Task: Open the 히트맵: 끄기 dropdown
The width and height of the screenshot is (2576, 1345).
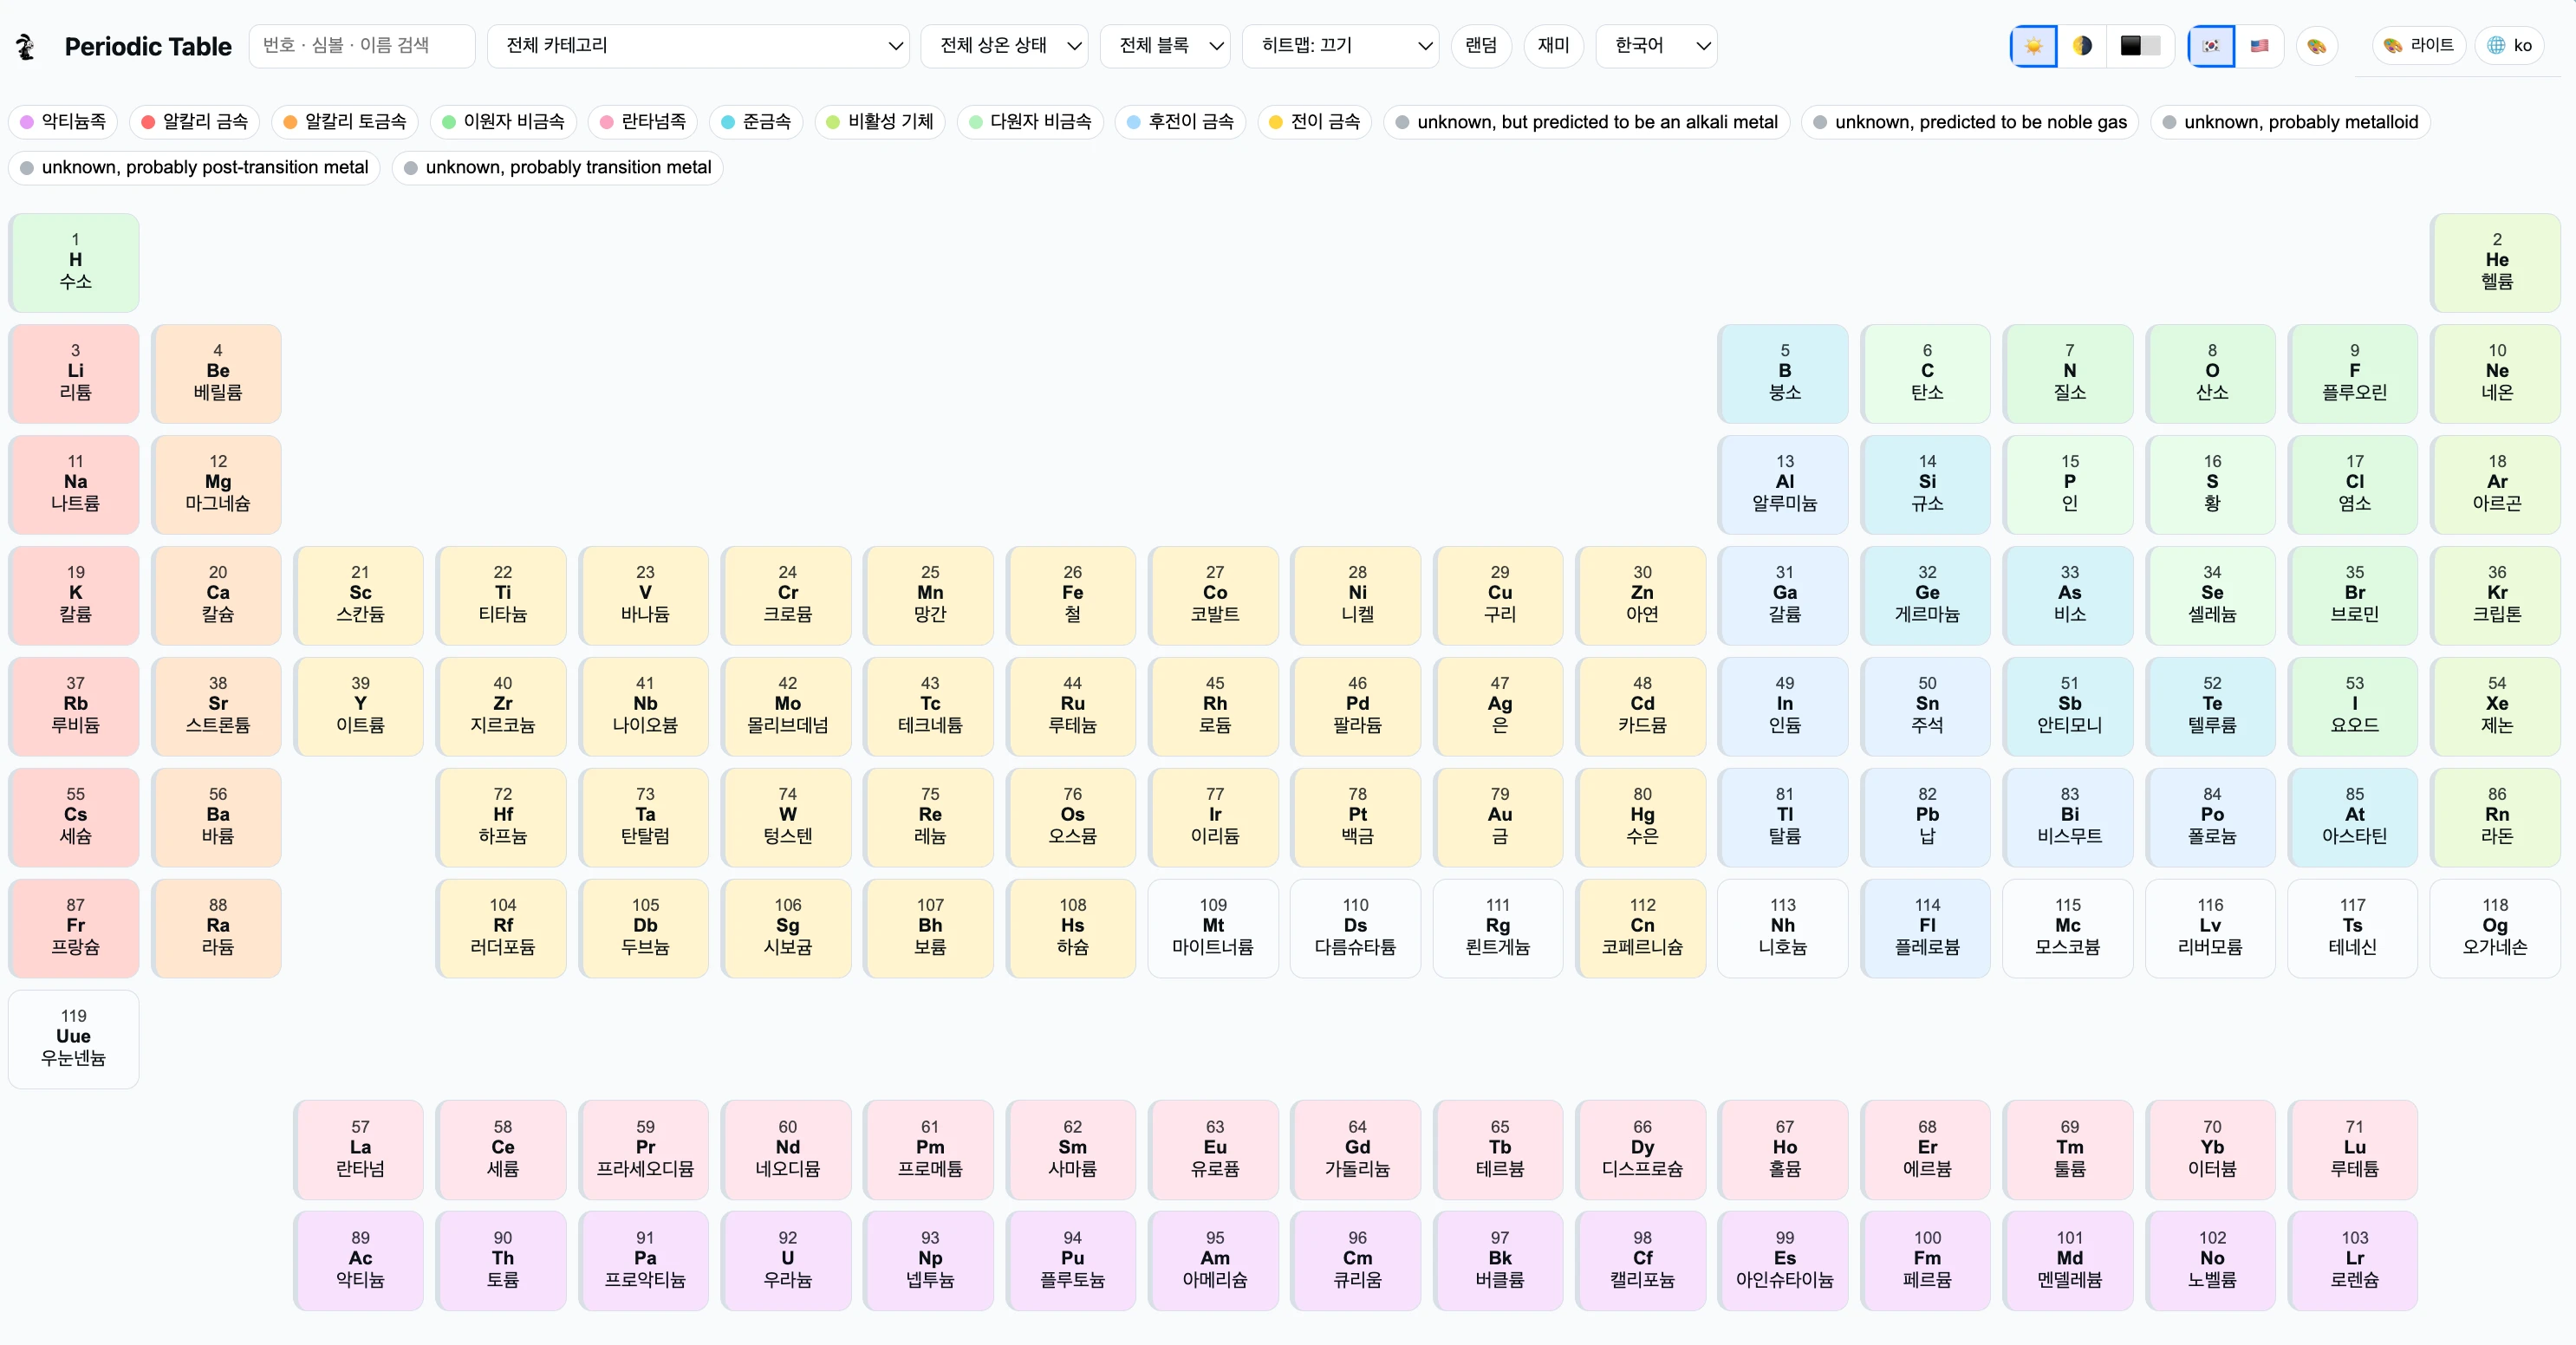Action: [1339, 46]
